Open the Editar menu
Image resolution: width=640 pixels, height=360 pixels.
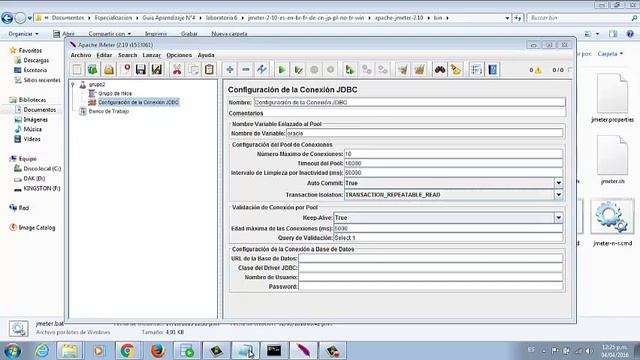pyautogui.click(x=104, y=55)
